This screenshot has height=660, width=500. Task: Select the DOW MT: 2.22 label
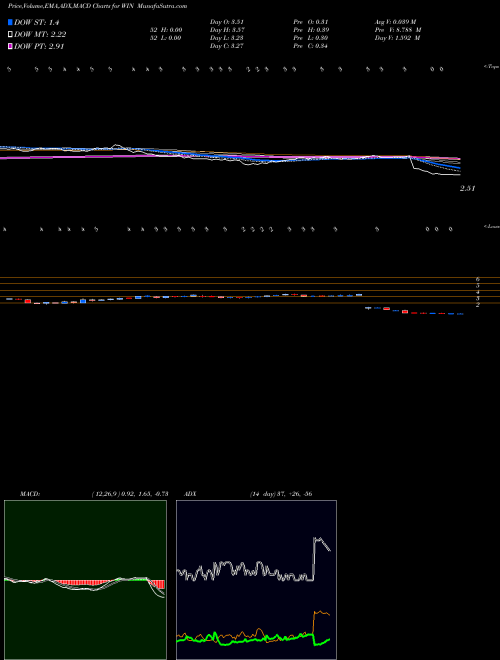pyautogui.click(x=40, y=35)
